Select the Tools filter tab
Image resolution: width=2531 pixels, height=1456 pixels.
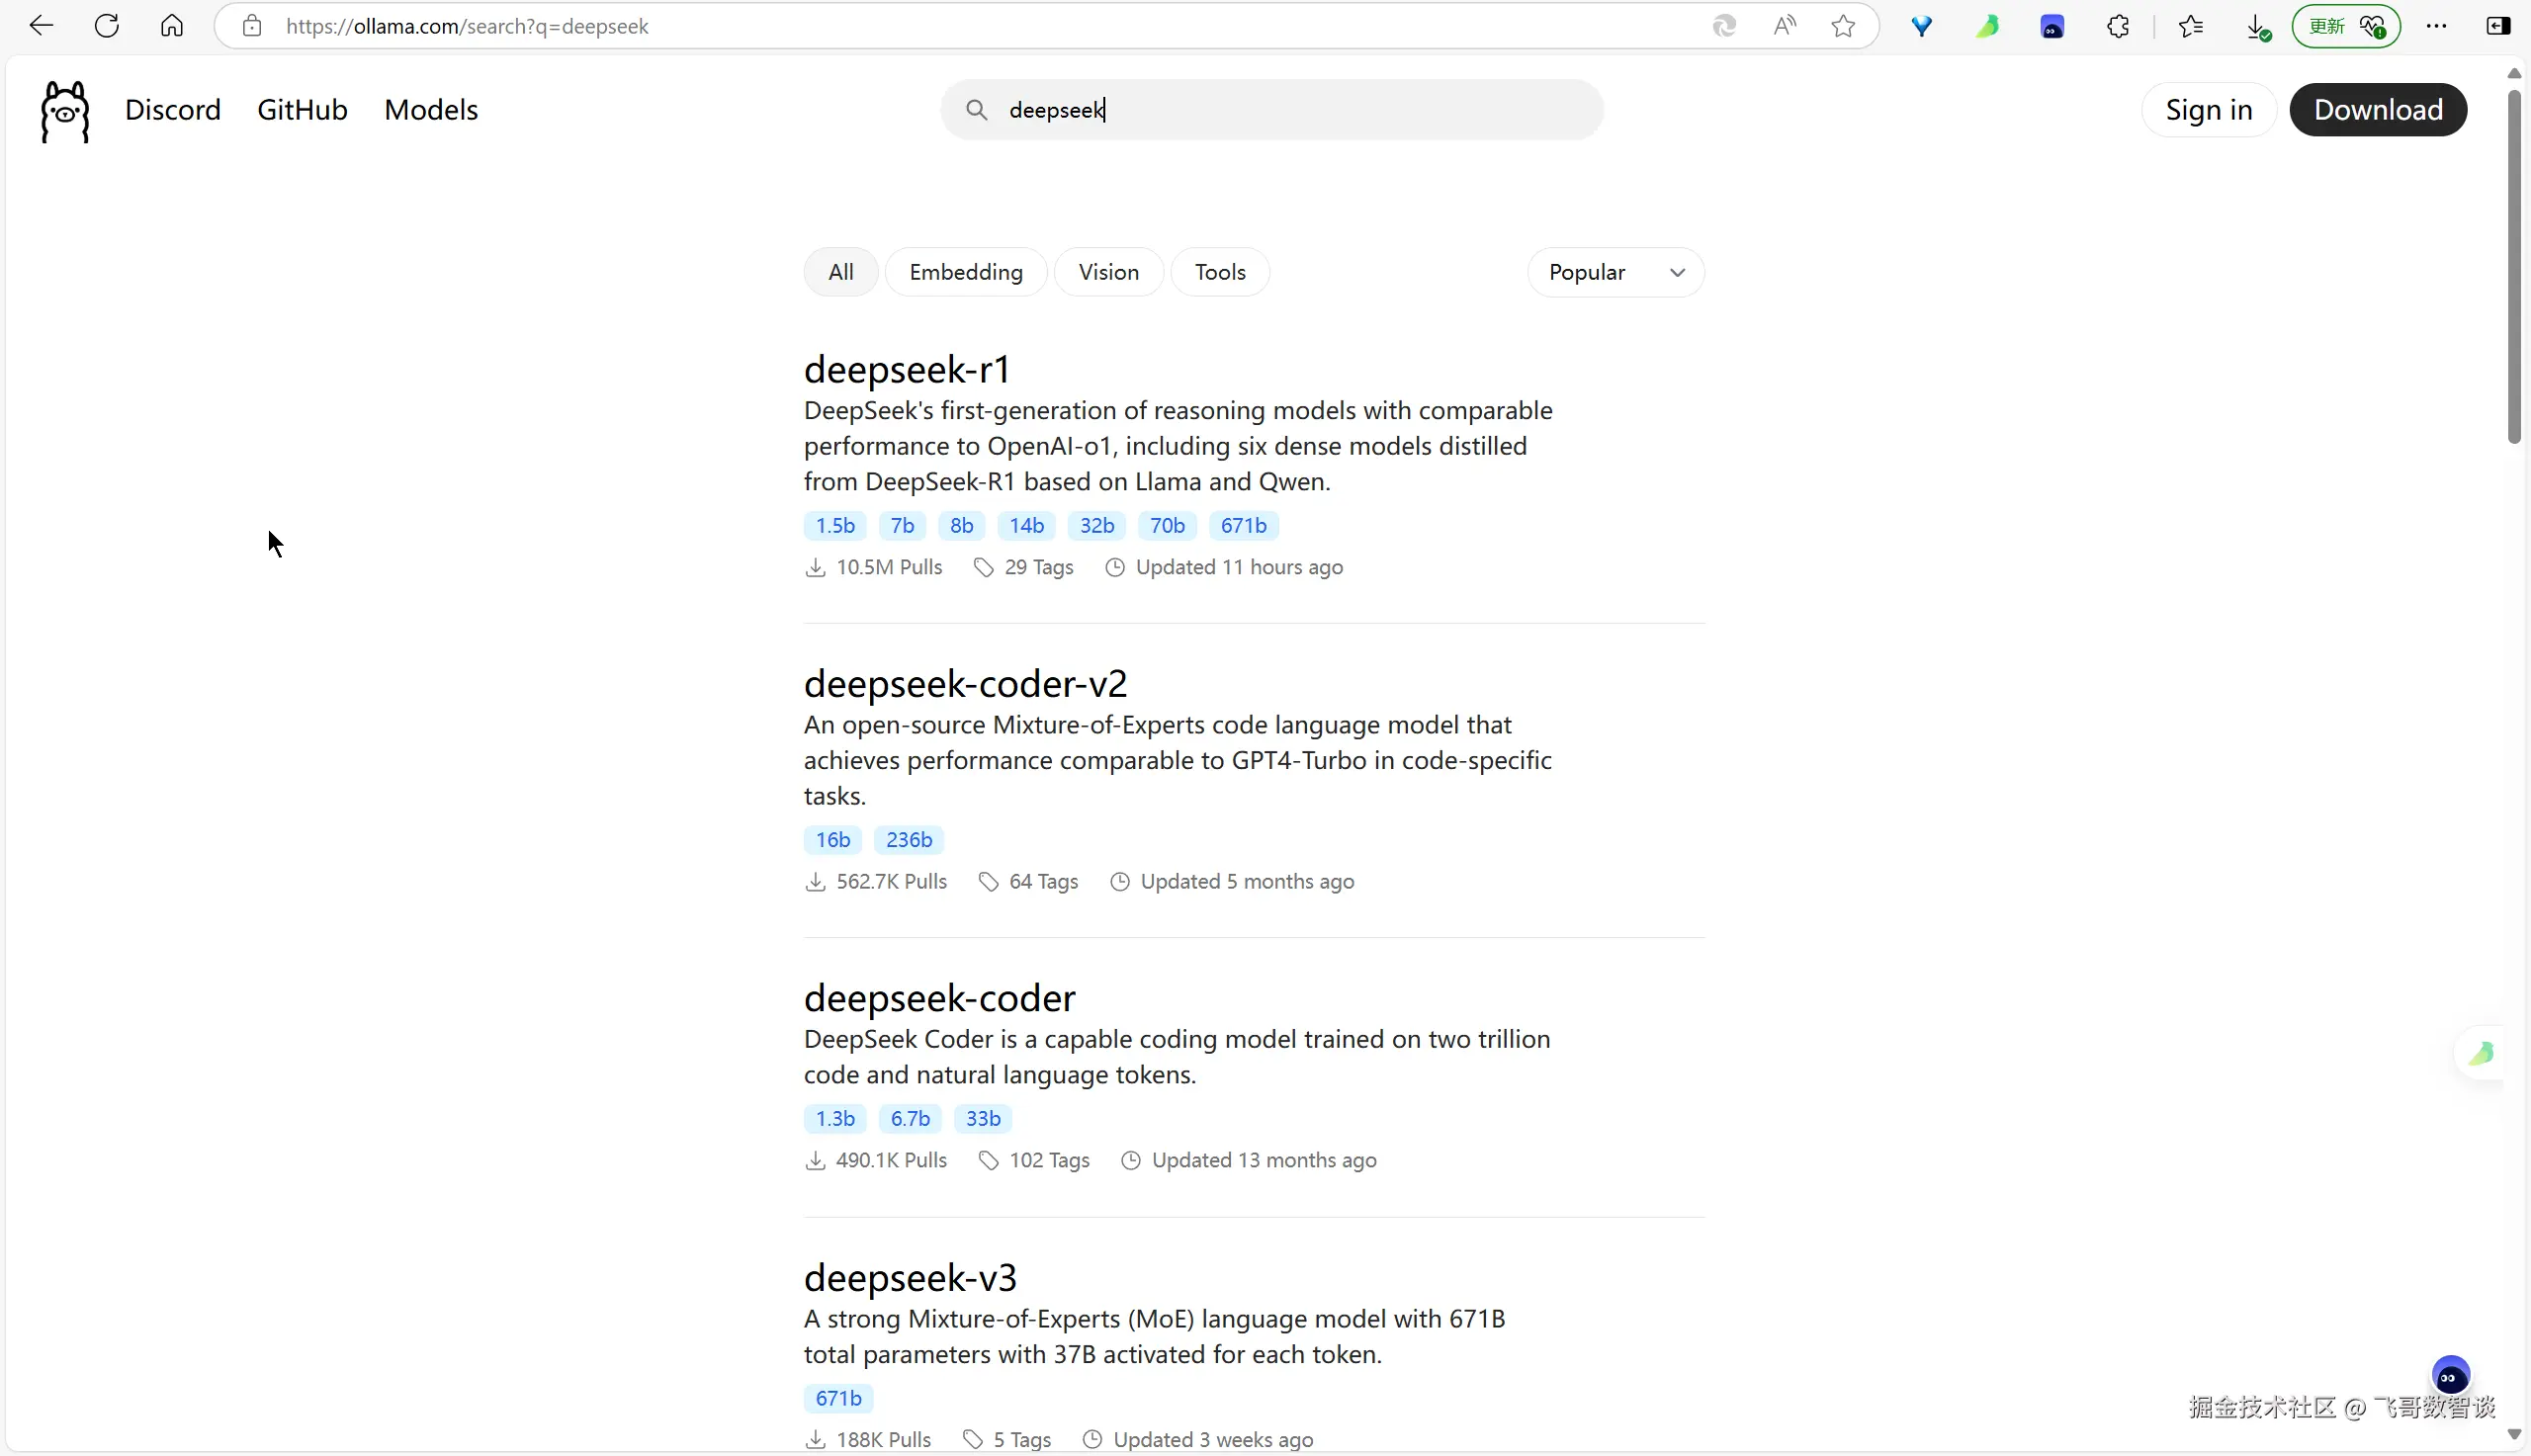point(1220,272)
